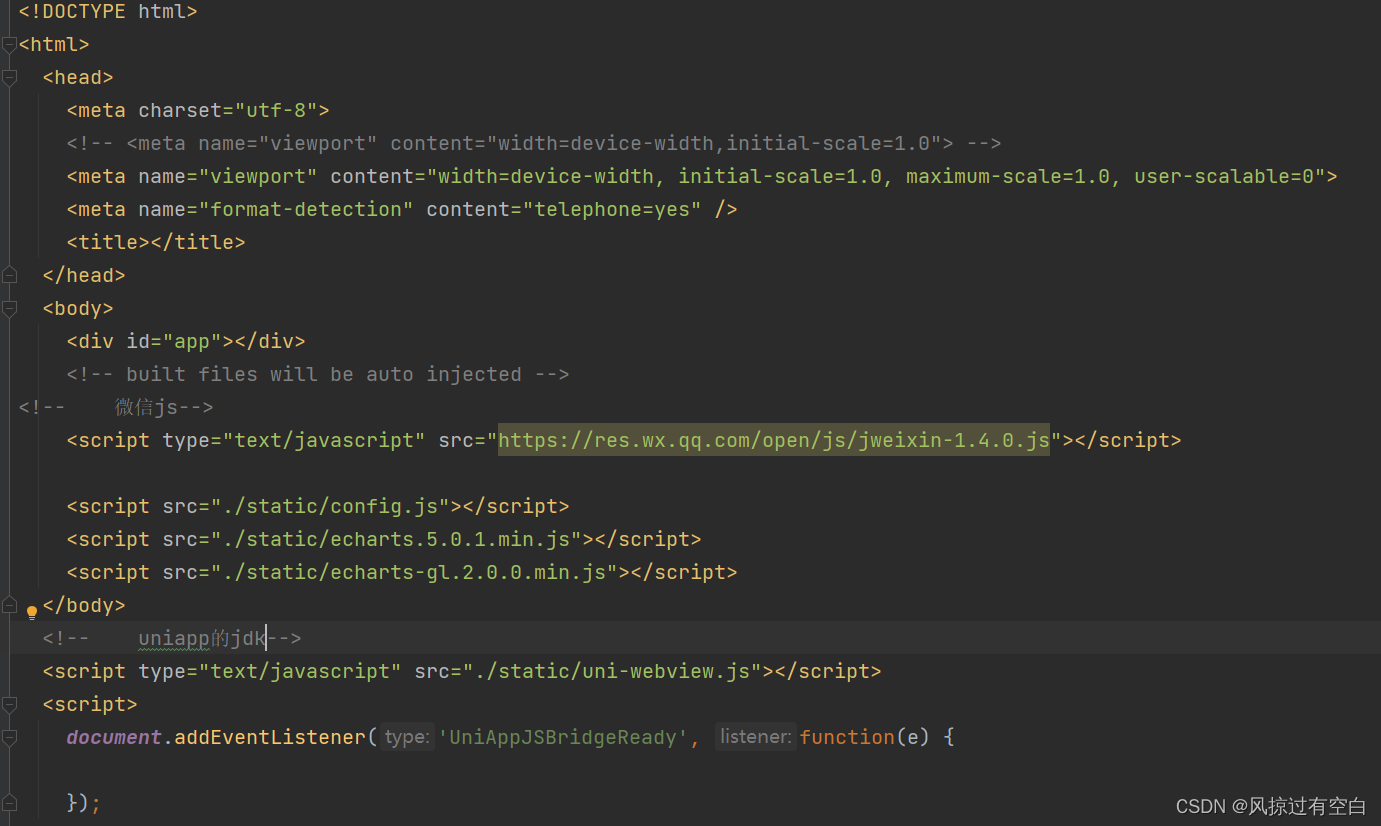The image size is (1381, 826).
Task: Toggle fold marker at </head> line
Action: click(9, 275)
